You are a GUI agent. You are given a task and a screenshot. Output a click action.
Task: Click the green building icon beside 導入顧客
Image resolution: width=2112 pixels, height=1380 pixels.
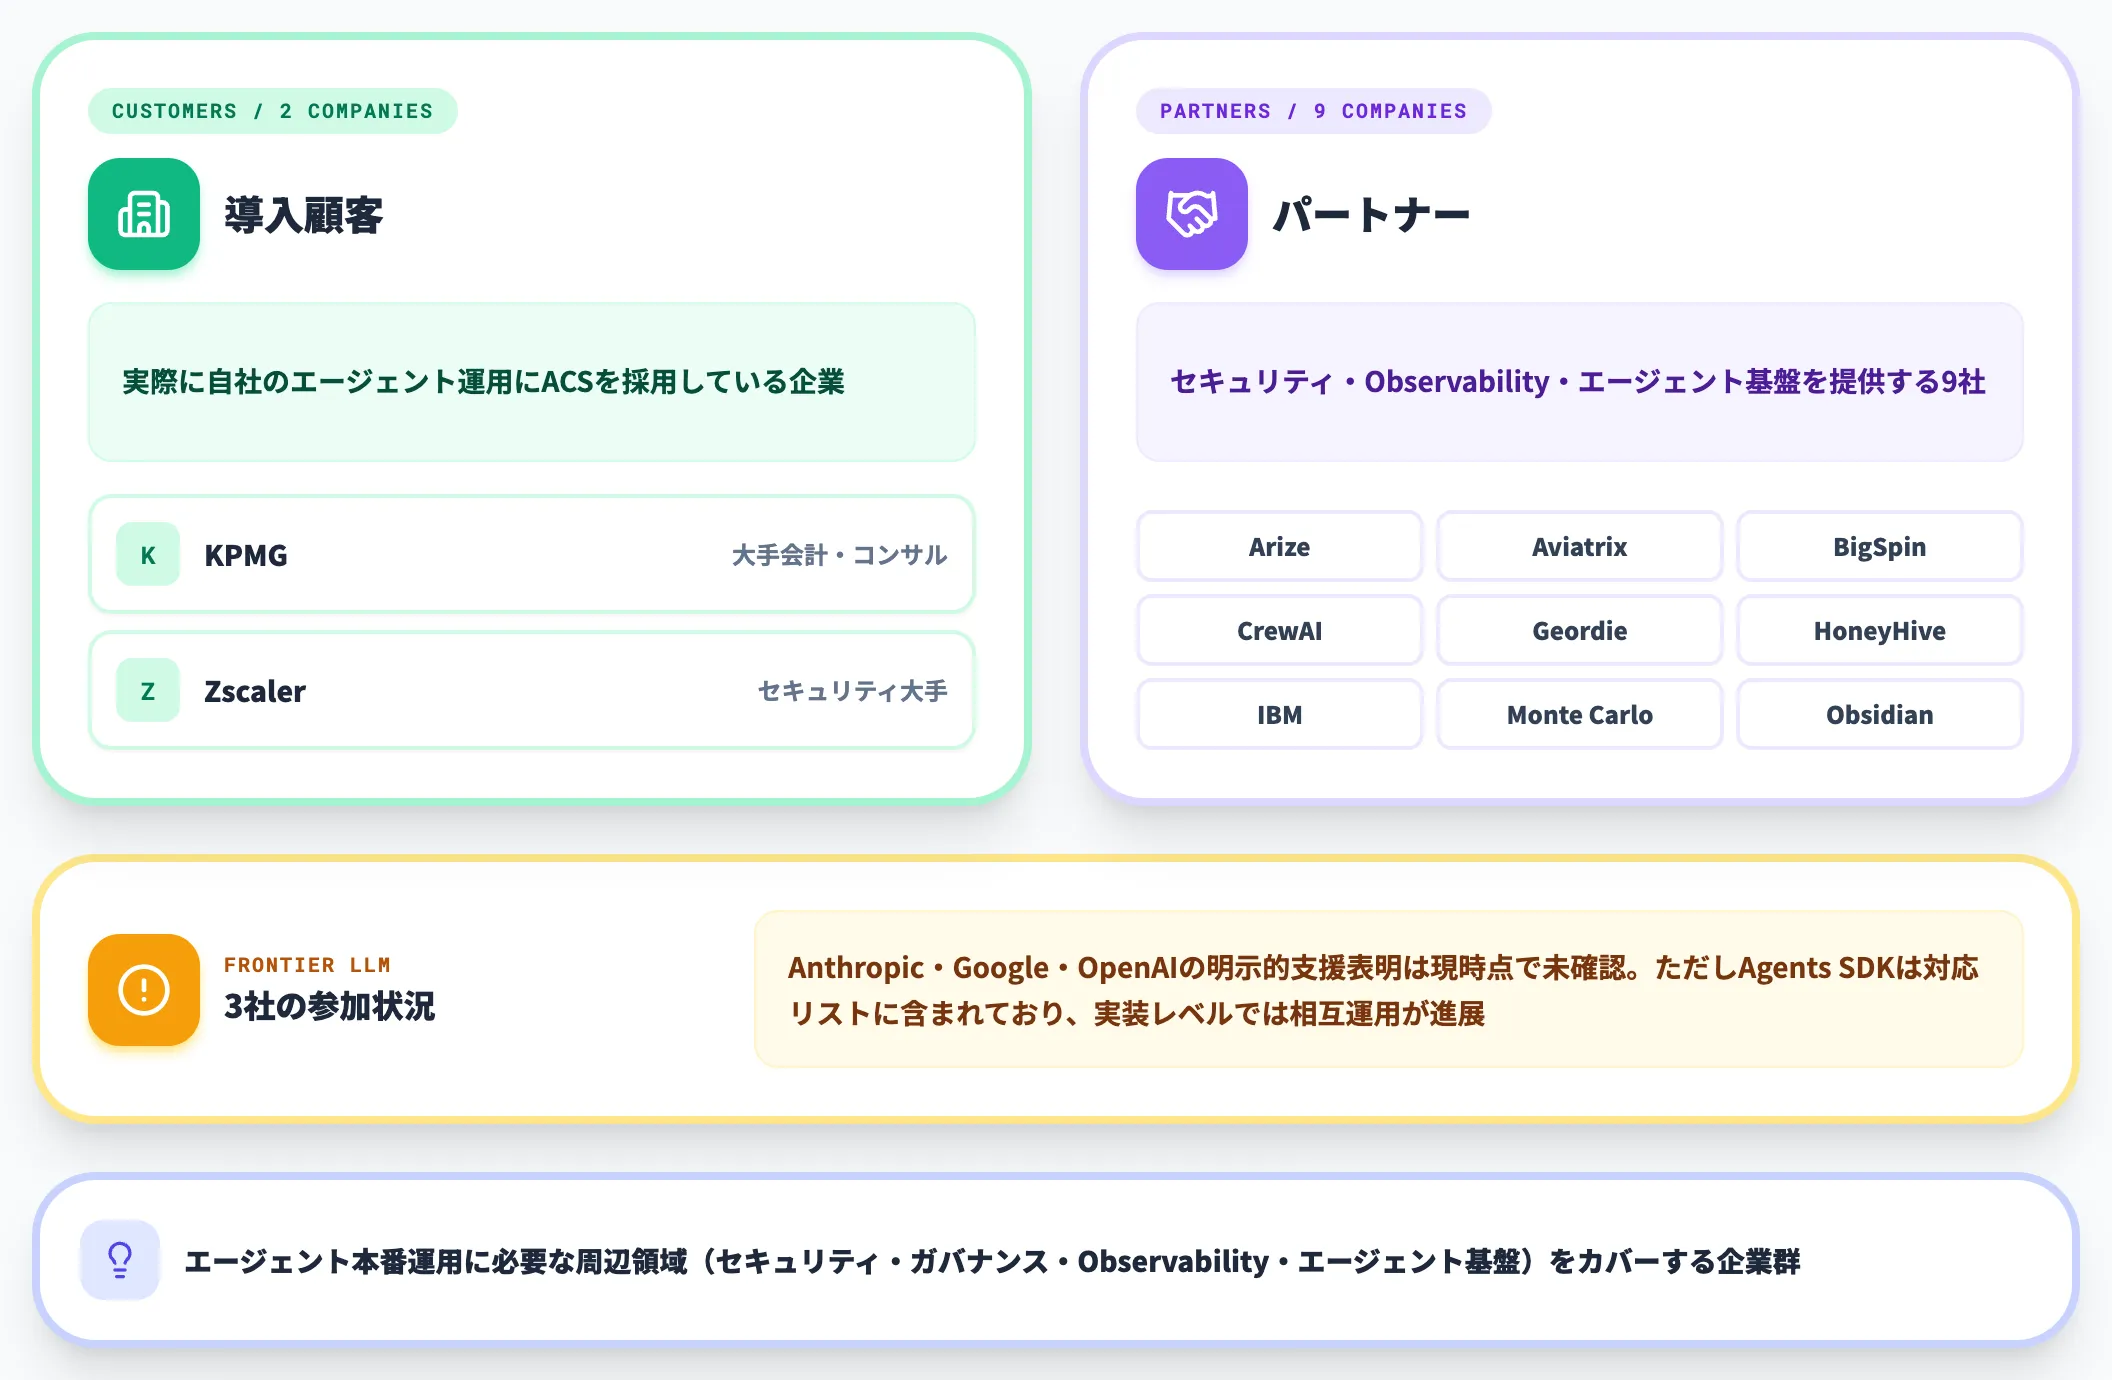(144, 214)
